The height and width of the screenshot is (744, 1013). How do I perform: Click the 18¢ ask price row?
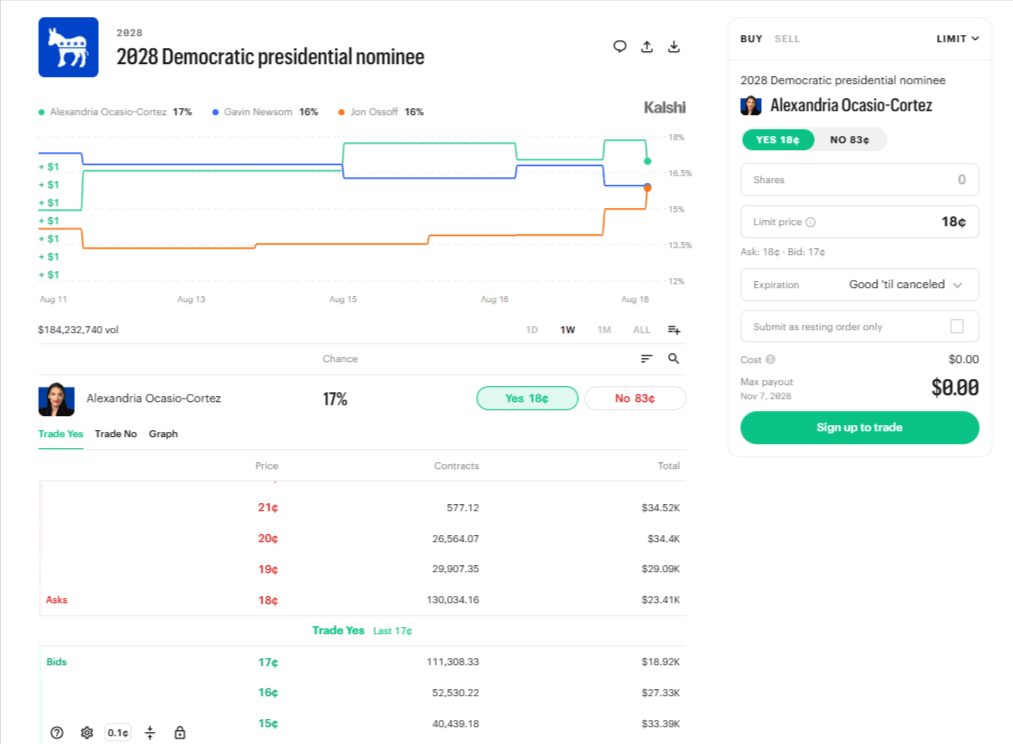[x=362, y=600]
